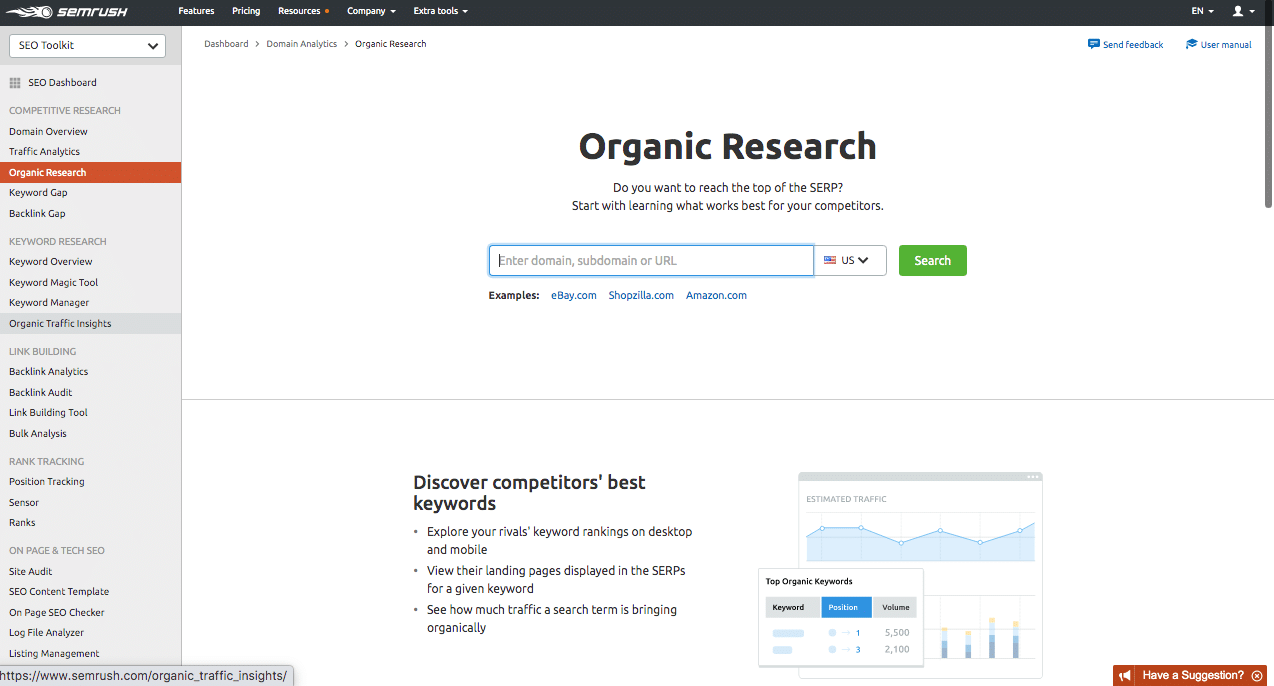Click the Amazon.com example link
This screenshot has width=1274, height=686.
tap(716, 295)
